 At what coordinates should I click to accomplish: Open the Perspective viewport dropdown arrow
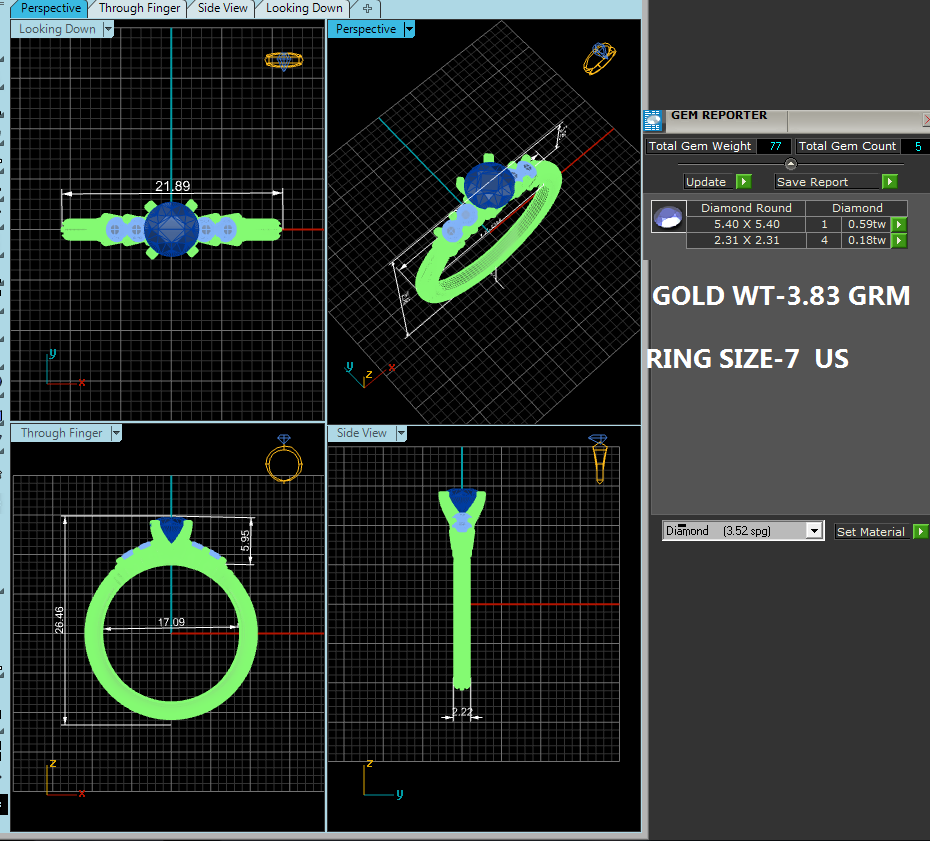(x=409, y=29)
